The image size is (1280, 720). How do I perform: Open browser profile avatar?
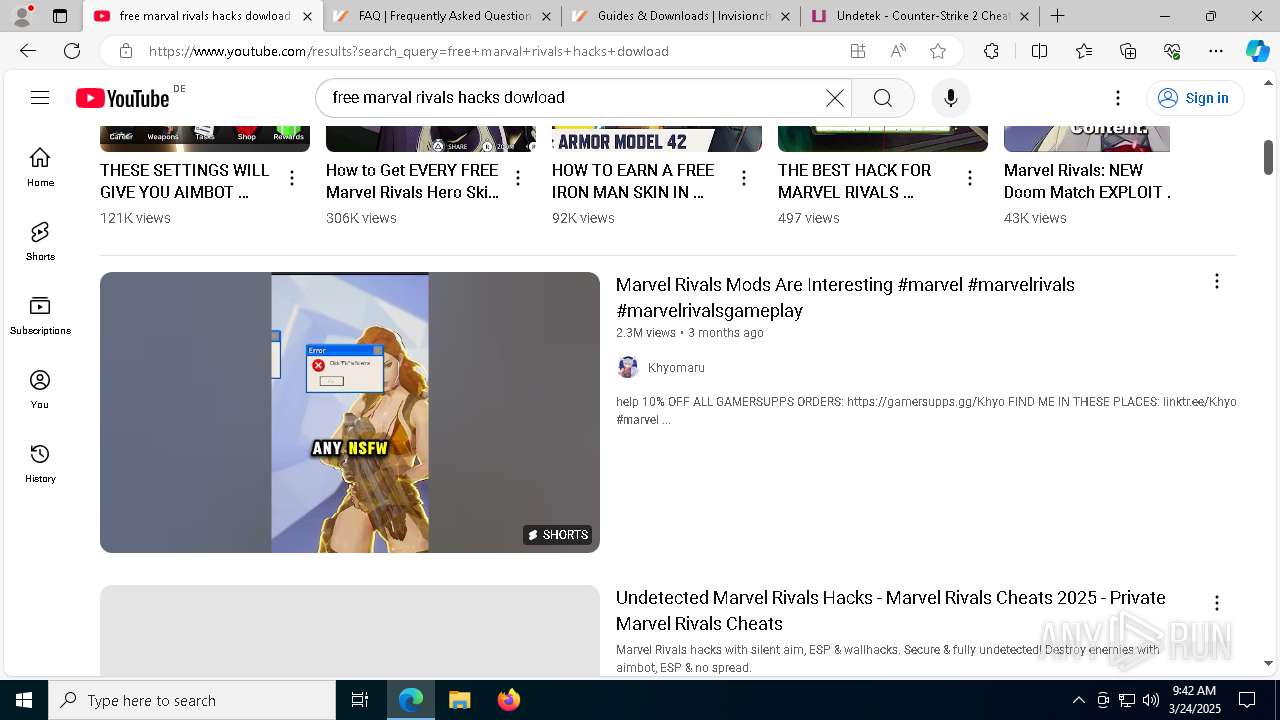[x=22, y=16]
